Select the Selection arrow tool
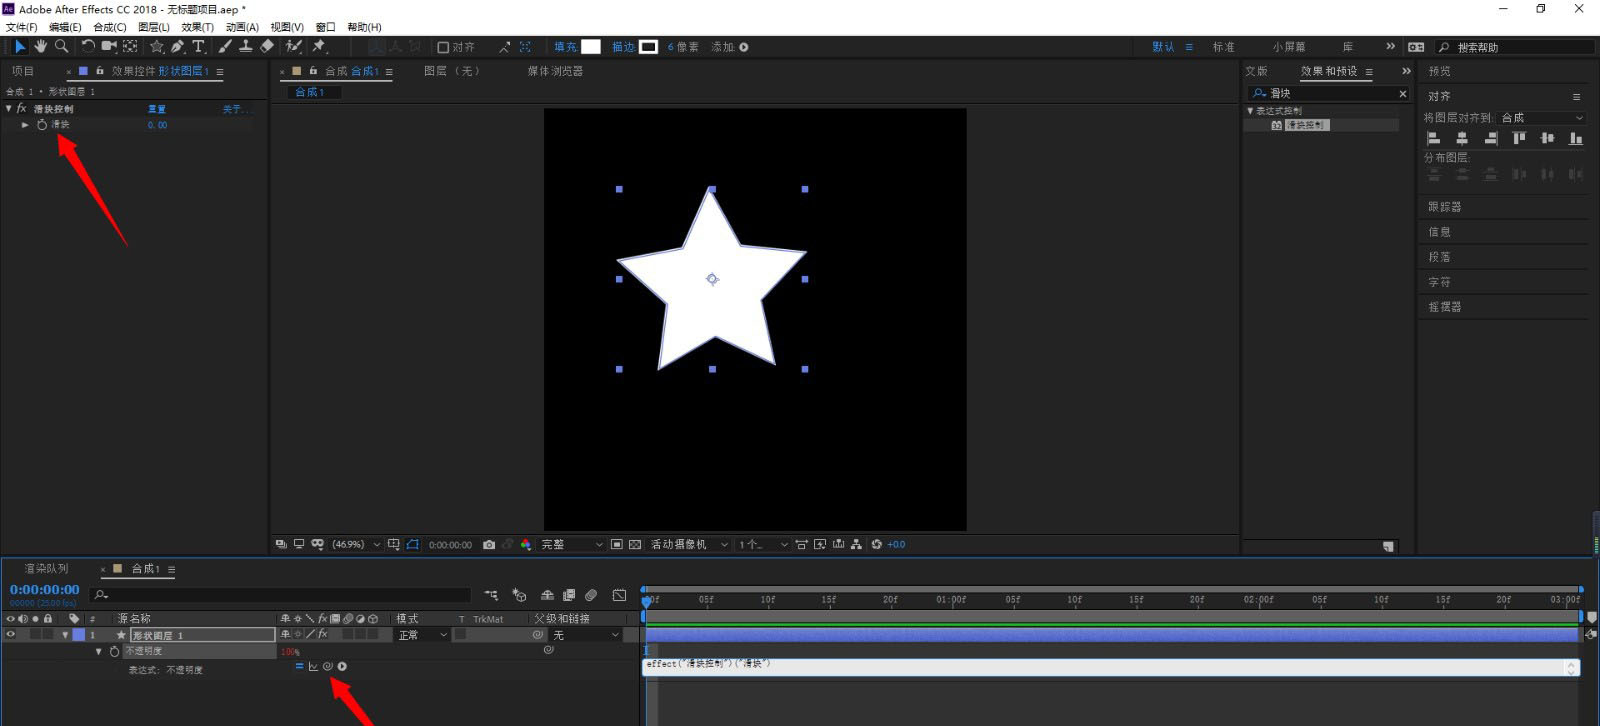1600x726 pixels. point(20,47)
